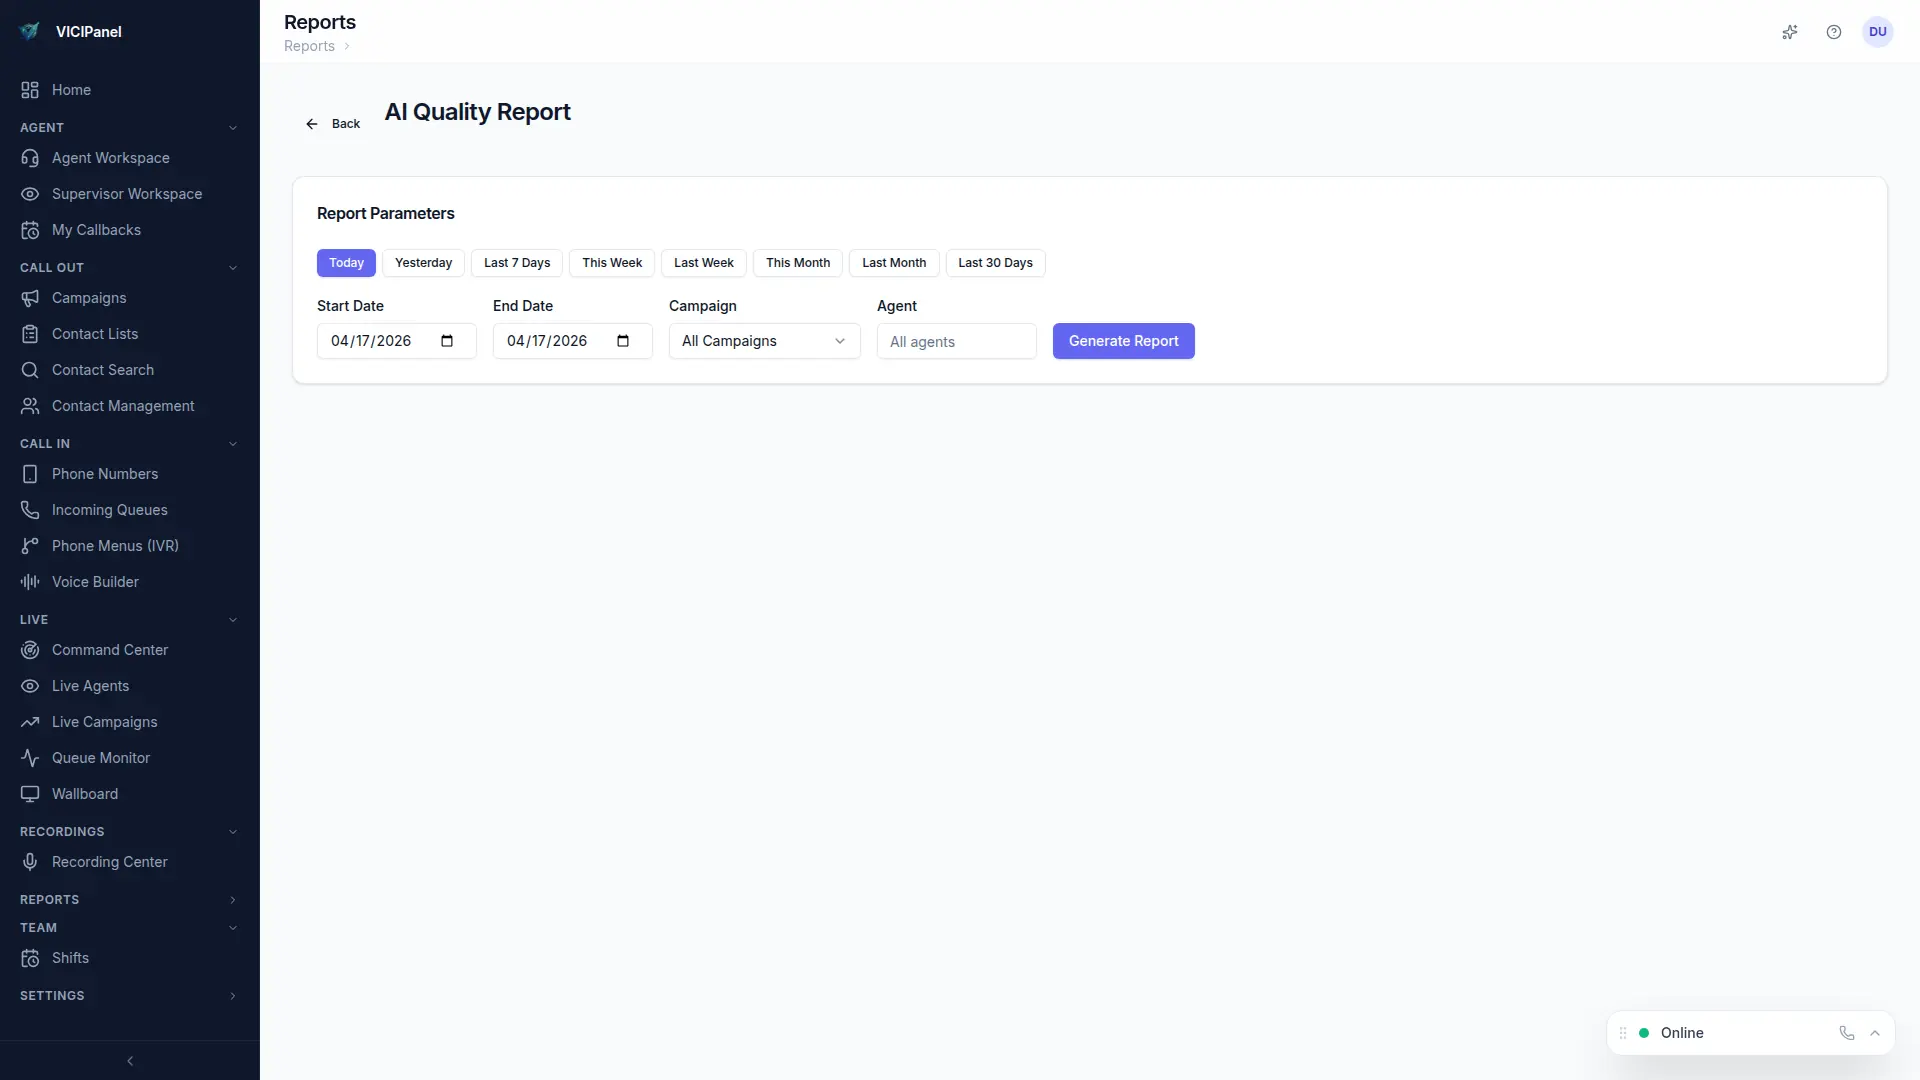This screenshot has width=1920, height=1080.
Task: Collapse the CALL OUT section
Action: pyautogui.click(x=233, y=267)
